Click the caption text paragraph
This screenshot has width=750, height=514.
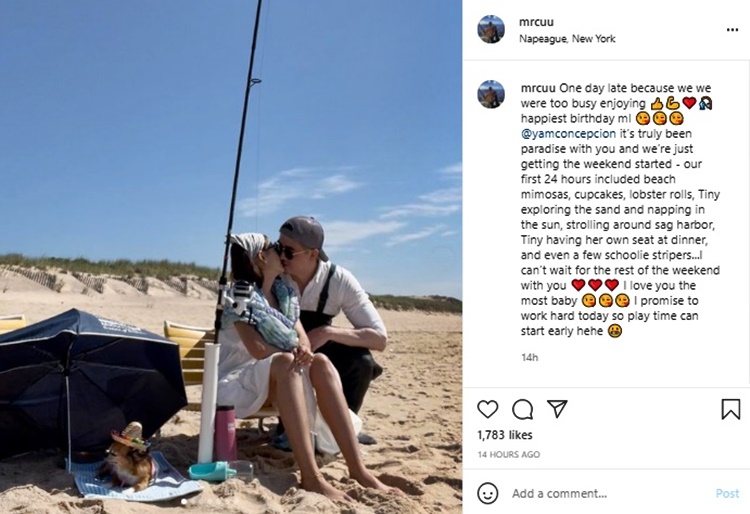click(620, 209)
